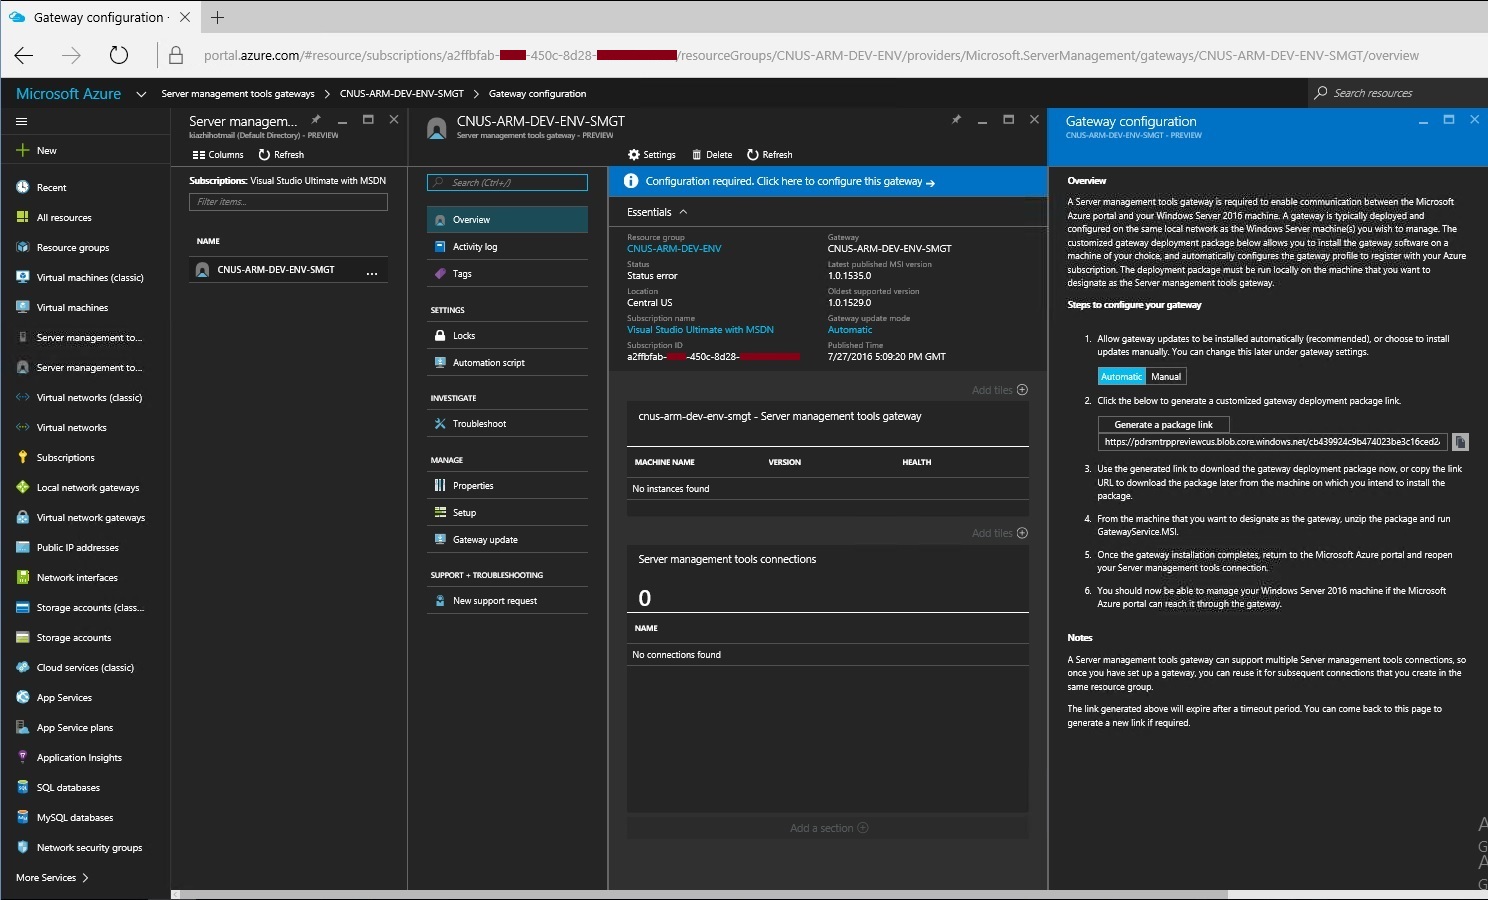Open Setup menu item

[x=507, y=513]
